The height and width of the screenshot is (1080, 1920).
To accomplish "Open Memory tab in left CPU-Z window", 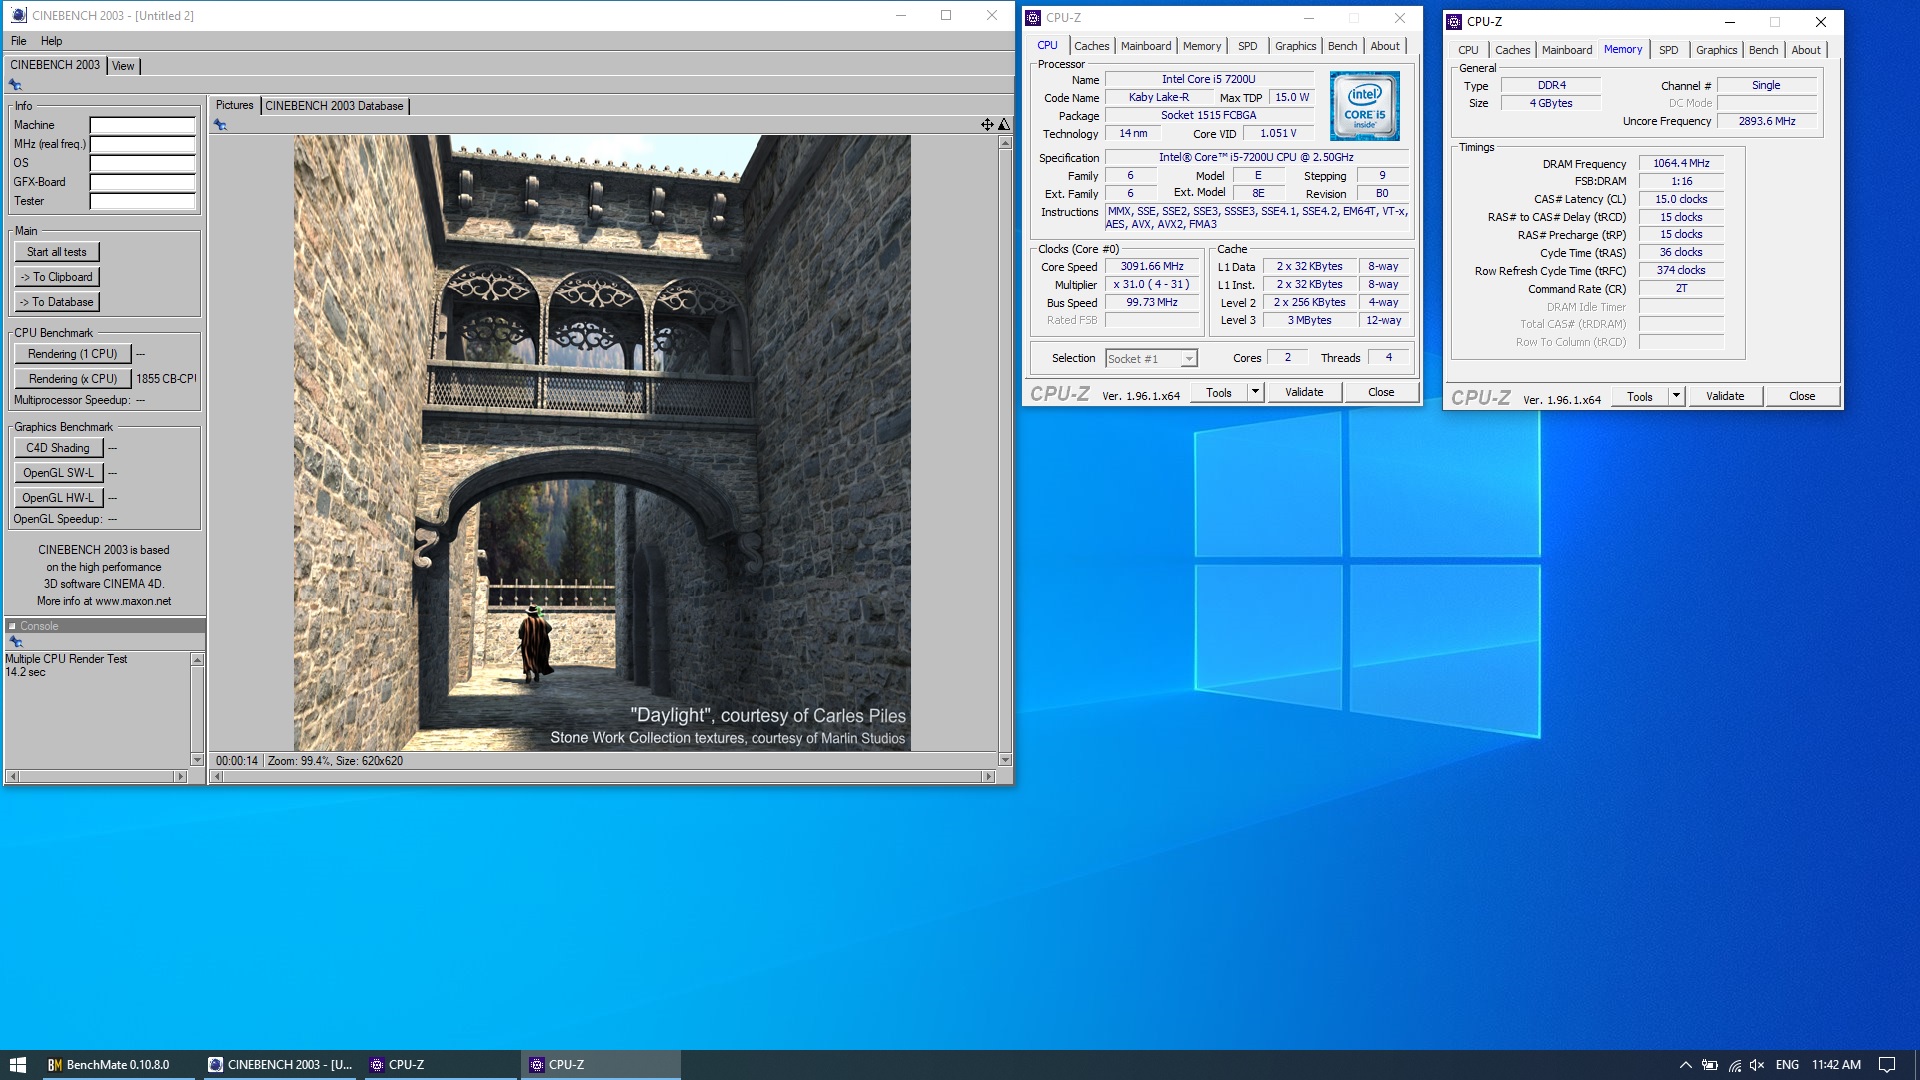I will pos(1201,46).
